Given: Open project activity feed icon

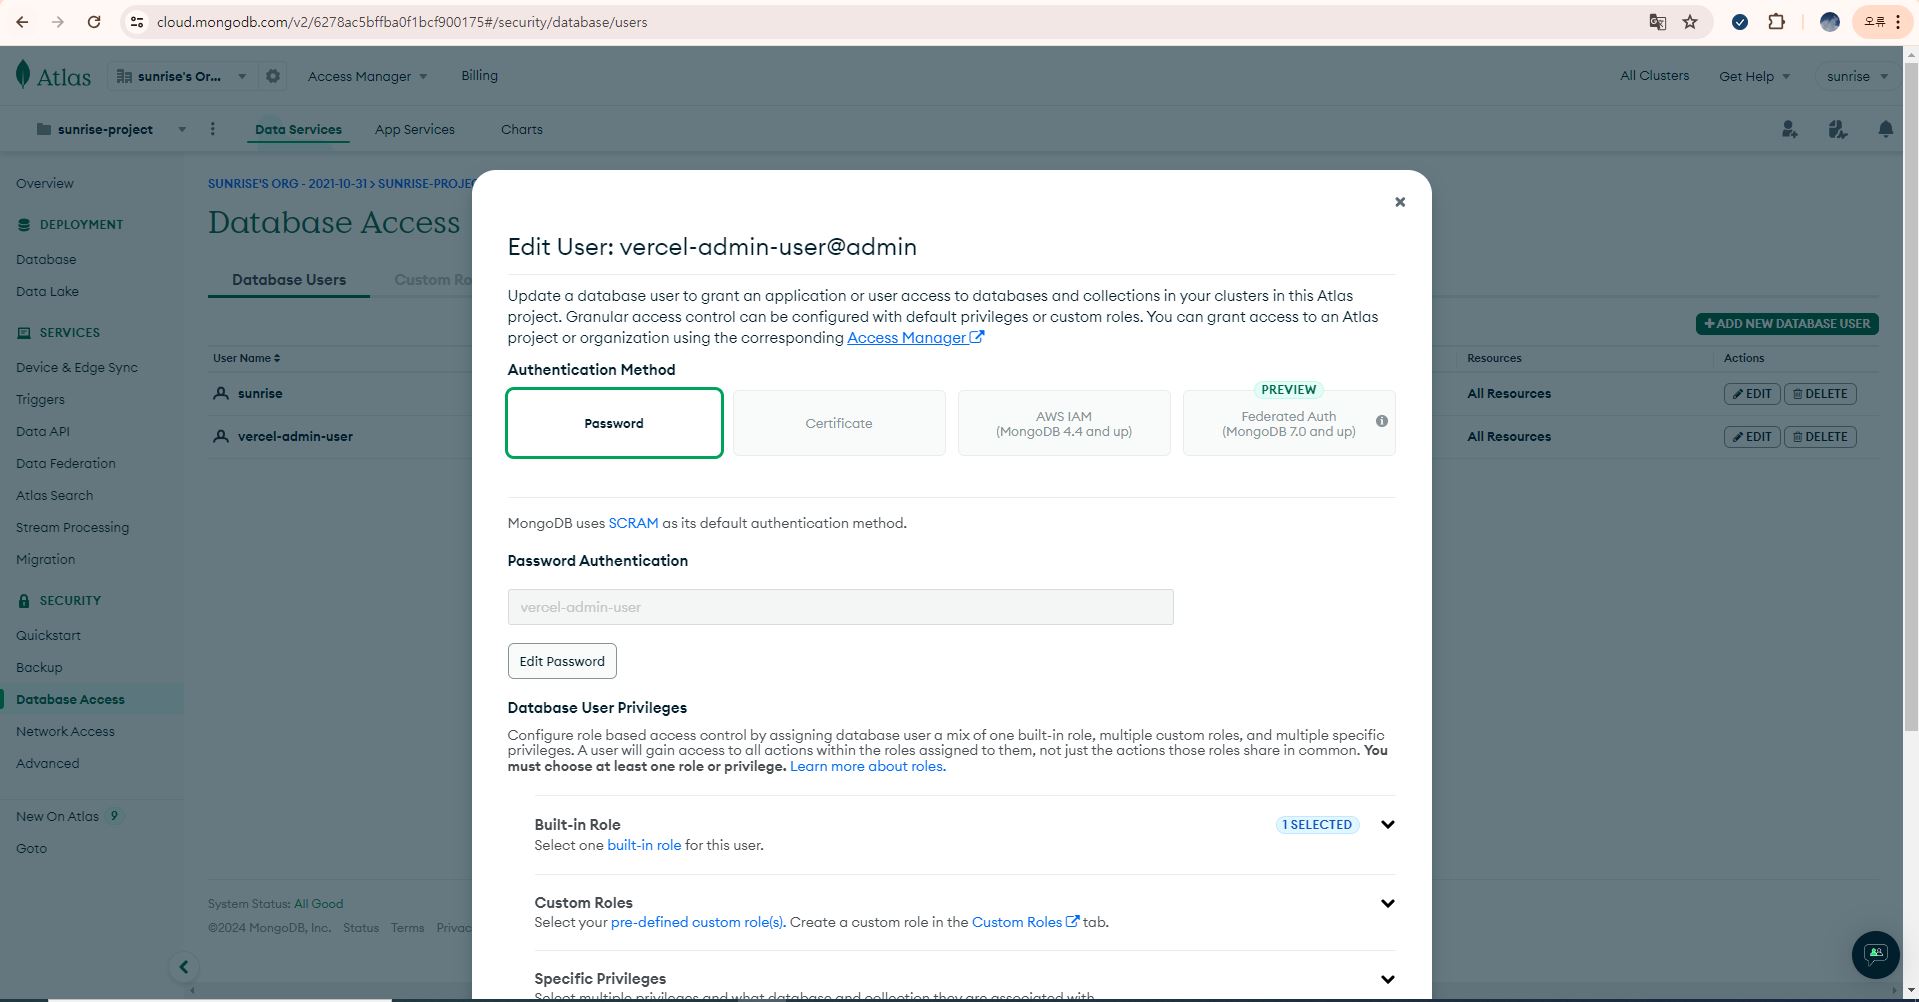Looking at the screenshot, I should [1837, 129].
